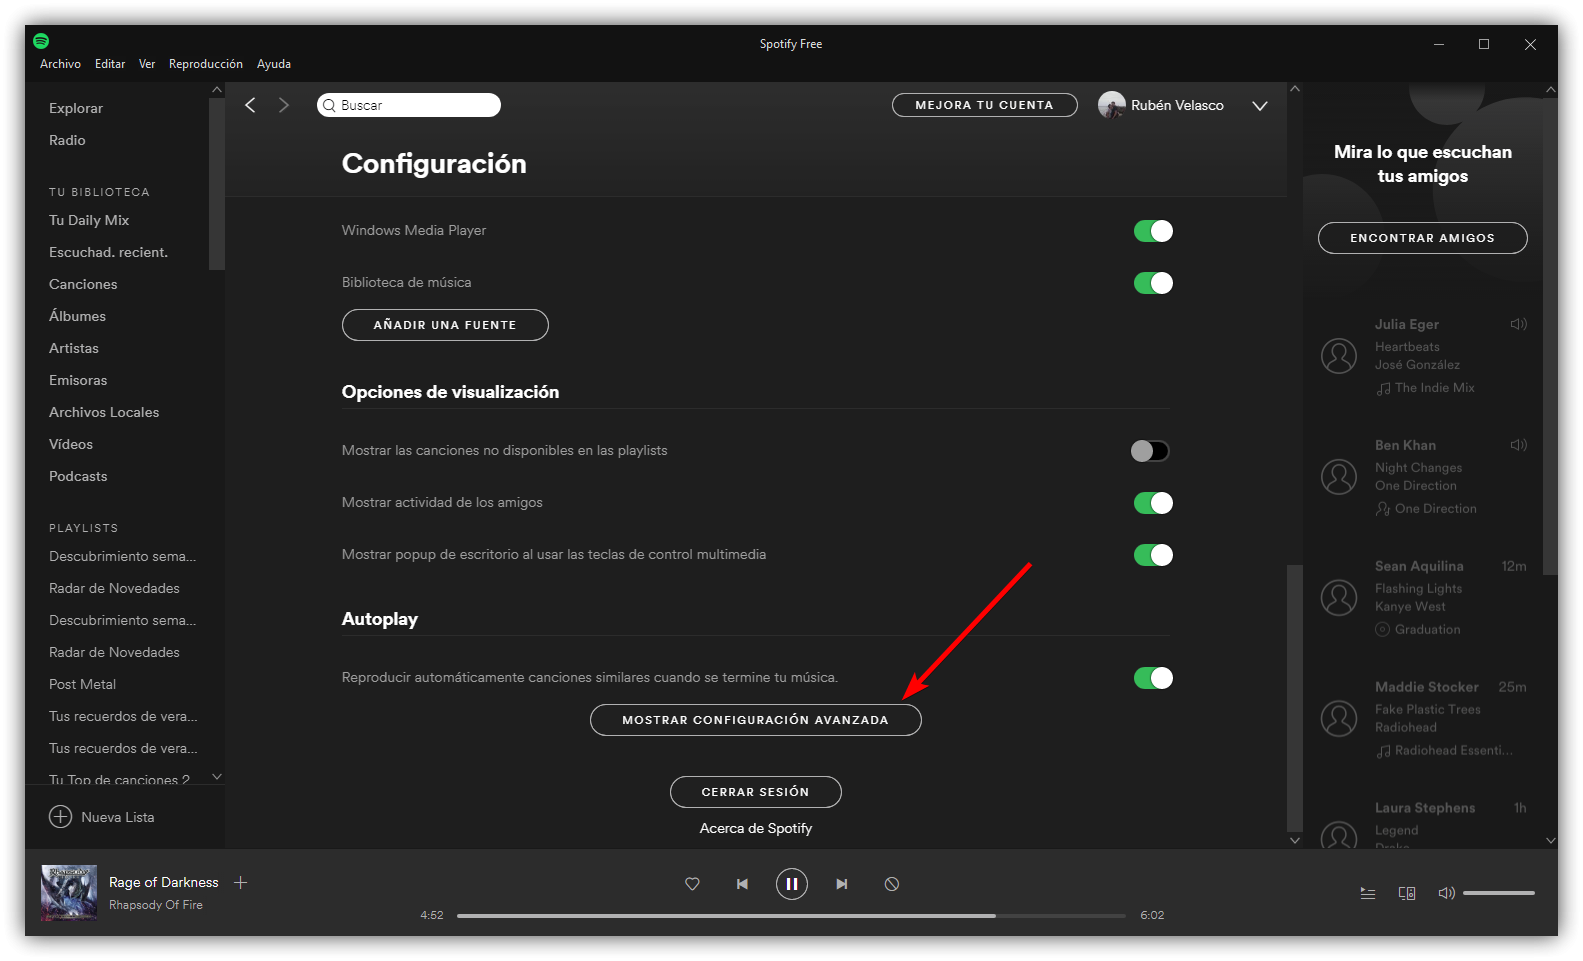Screen dimensions: 1583x961
Task: Open Sean Aquilina's profile picture
Action: click(1339, 597)
